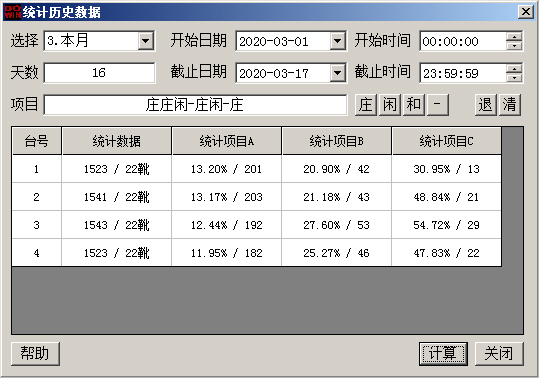Close the 统计历史数据 window

click(526, 12)
